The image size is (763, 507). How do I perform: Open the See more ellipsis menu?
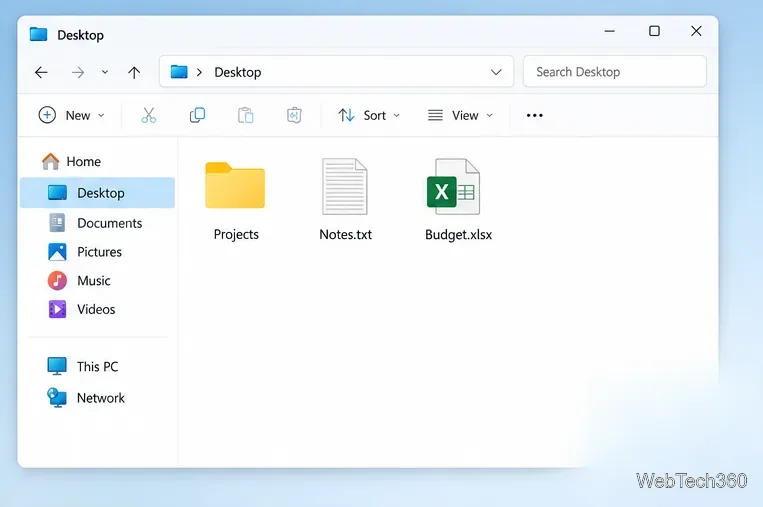point(534,115)
